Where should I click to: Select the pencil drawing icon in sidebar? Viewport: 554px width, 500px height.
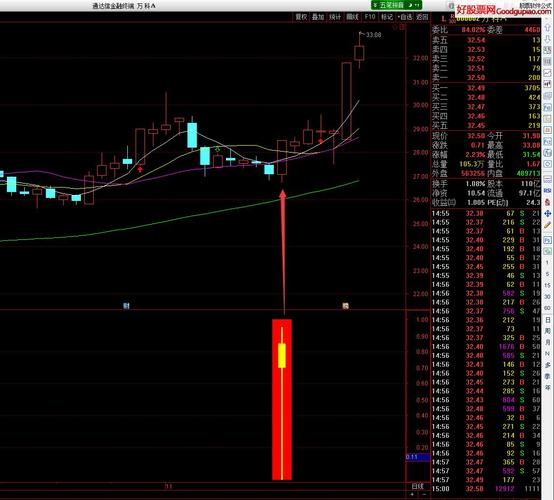pos(548,225)
